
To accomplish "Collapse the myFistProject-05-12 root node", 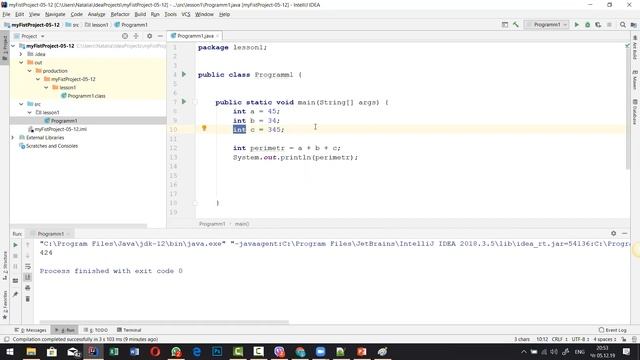I will pyautogui.click(x=13, y=46).
